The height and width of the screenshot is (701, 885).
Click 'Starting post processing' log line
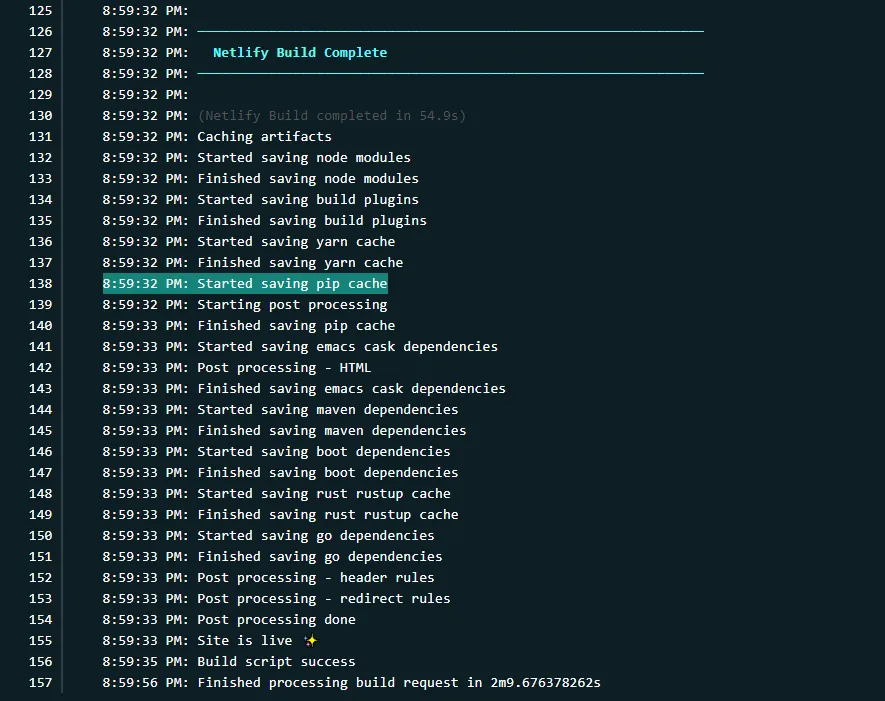(x=245, y=305)
